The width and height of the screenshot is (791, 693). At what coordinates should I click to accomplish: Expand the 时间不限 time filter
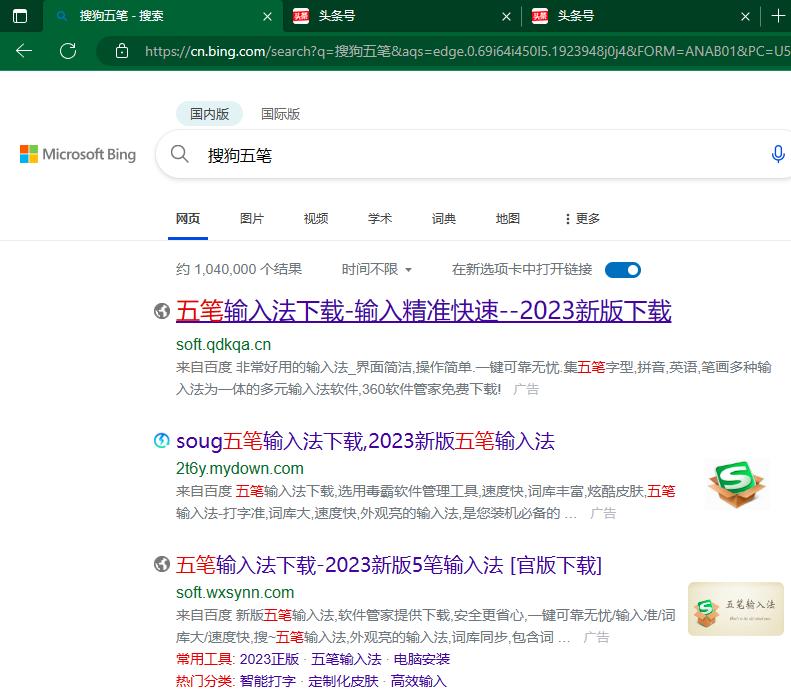click(376, 269)
